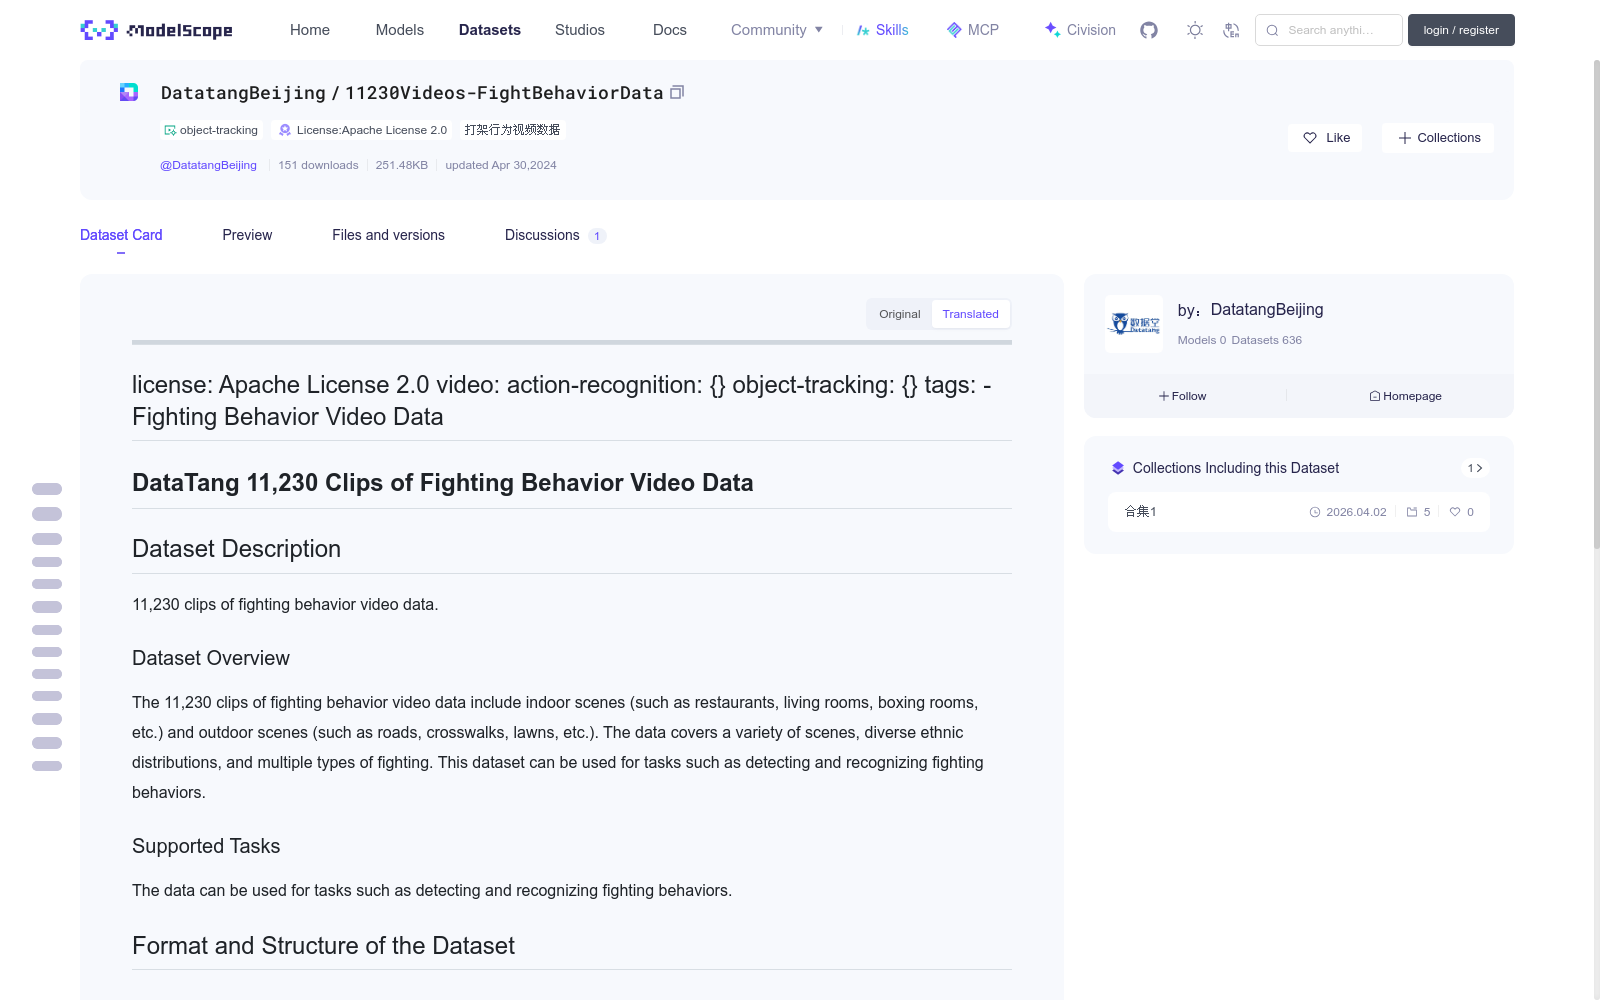Image resolution: width=1600 pixels, height=1000 pixels.
Task: Open the Docs nav item
Action: pos(670,30)
